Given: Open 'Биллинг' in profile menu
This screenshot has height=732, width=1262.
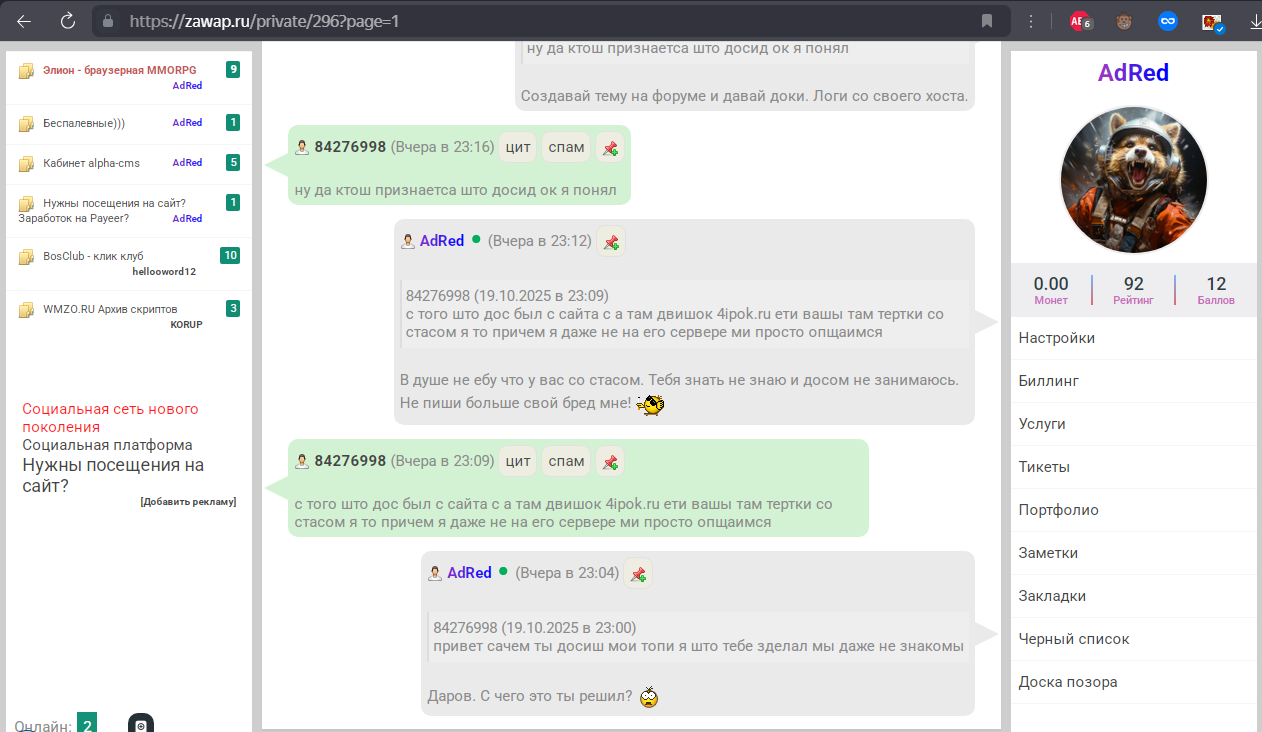Looking at the screenshot, I should click(x=1048, y=381).
